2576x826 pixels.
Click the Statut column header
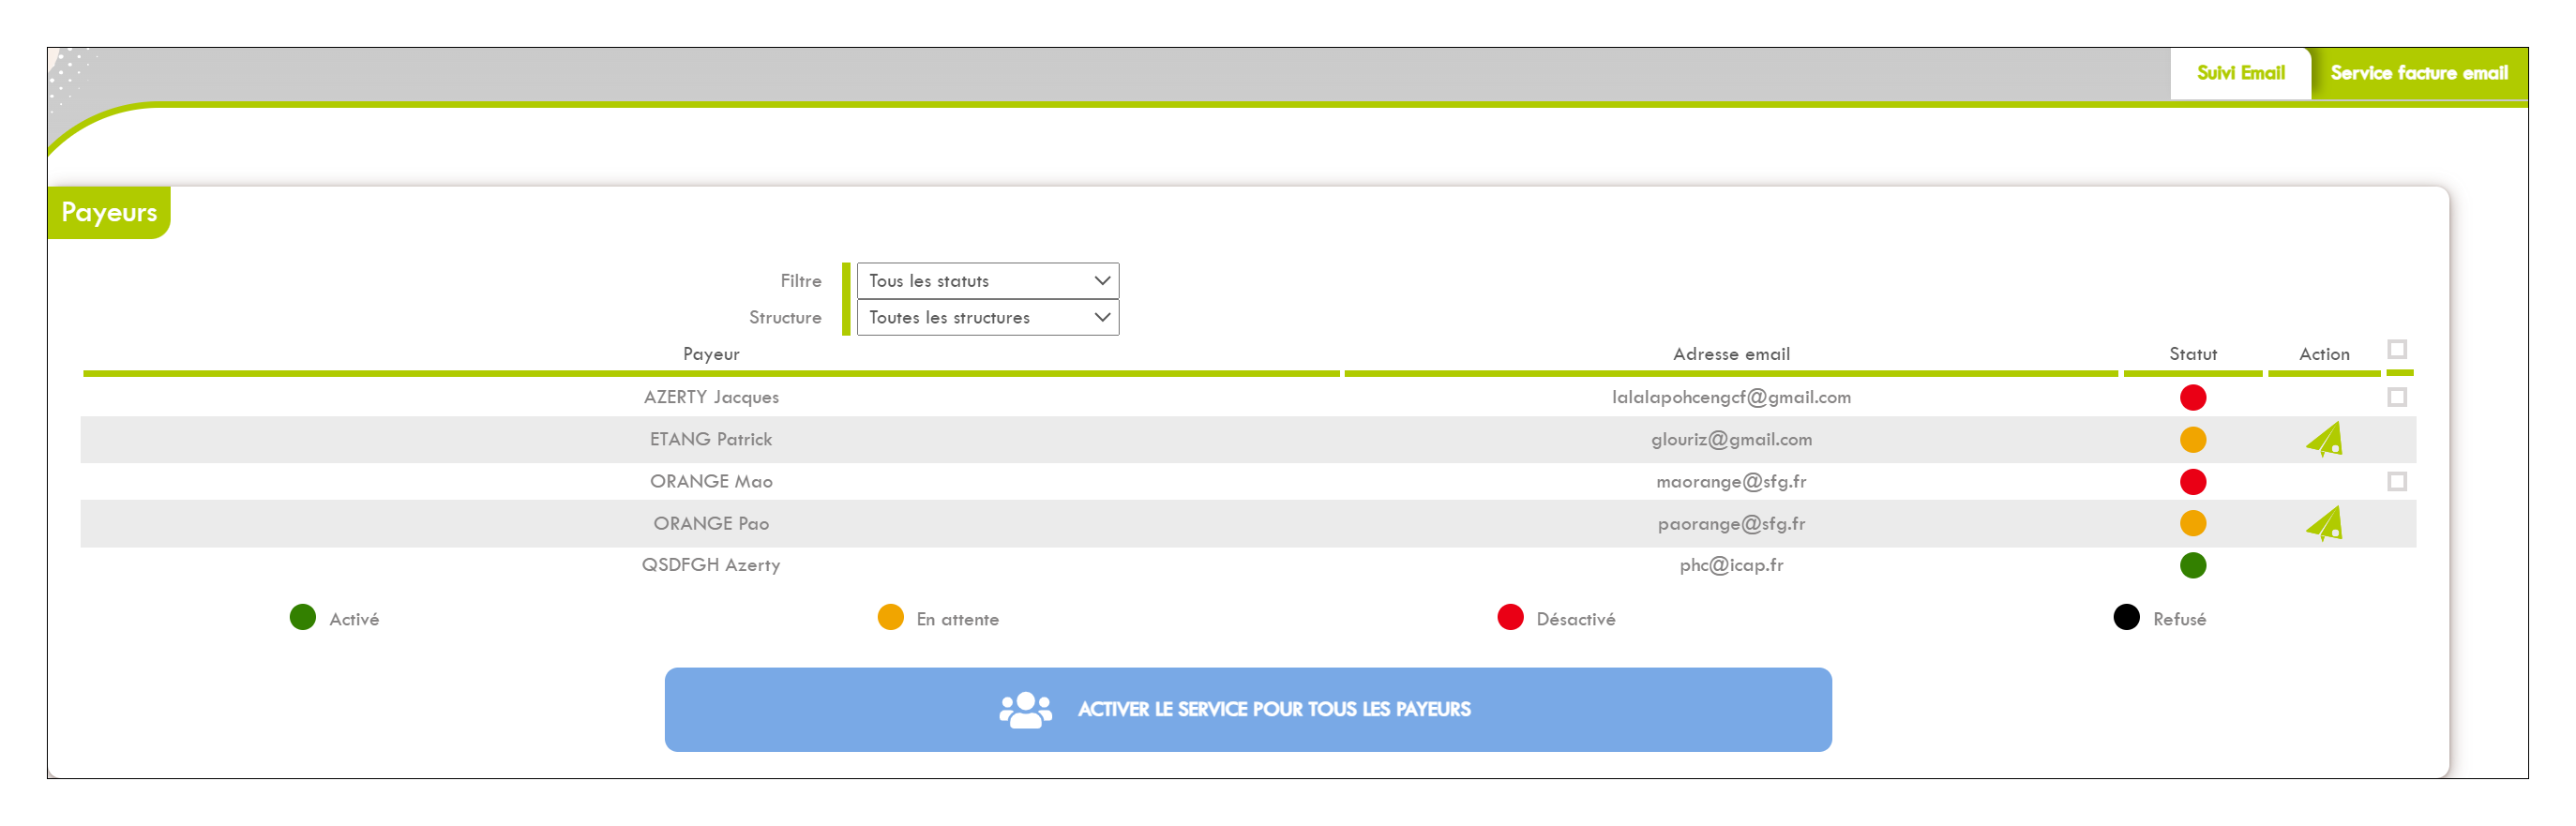2192,354
